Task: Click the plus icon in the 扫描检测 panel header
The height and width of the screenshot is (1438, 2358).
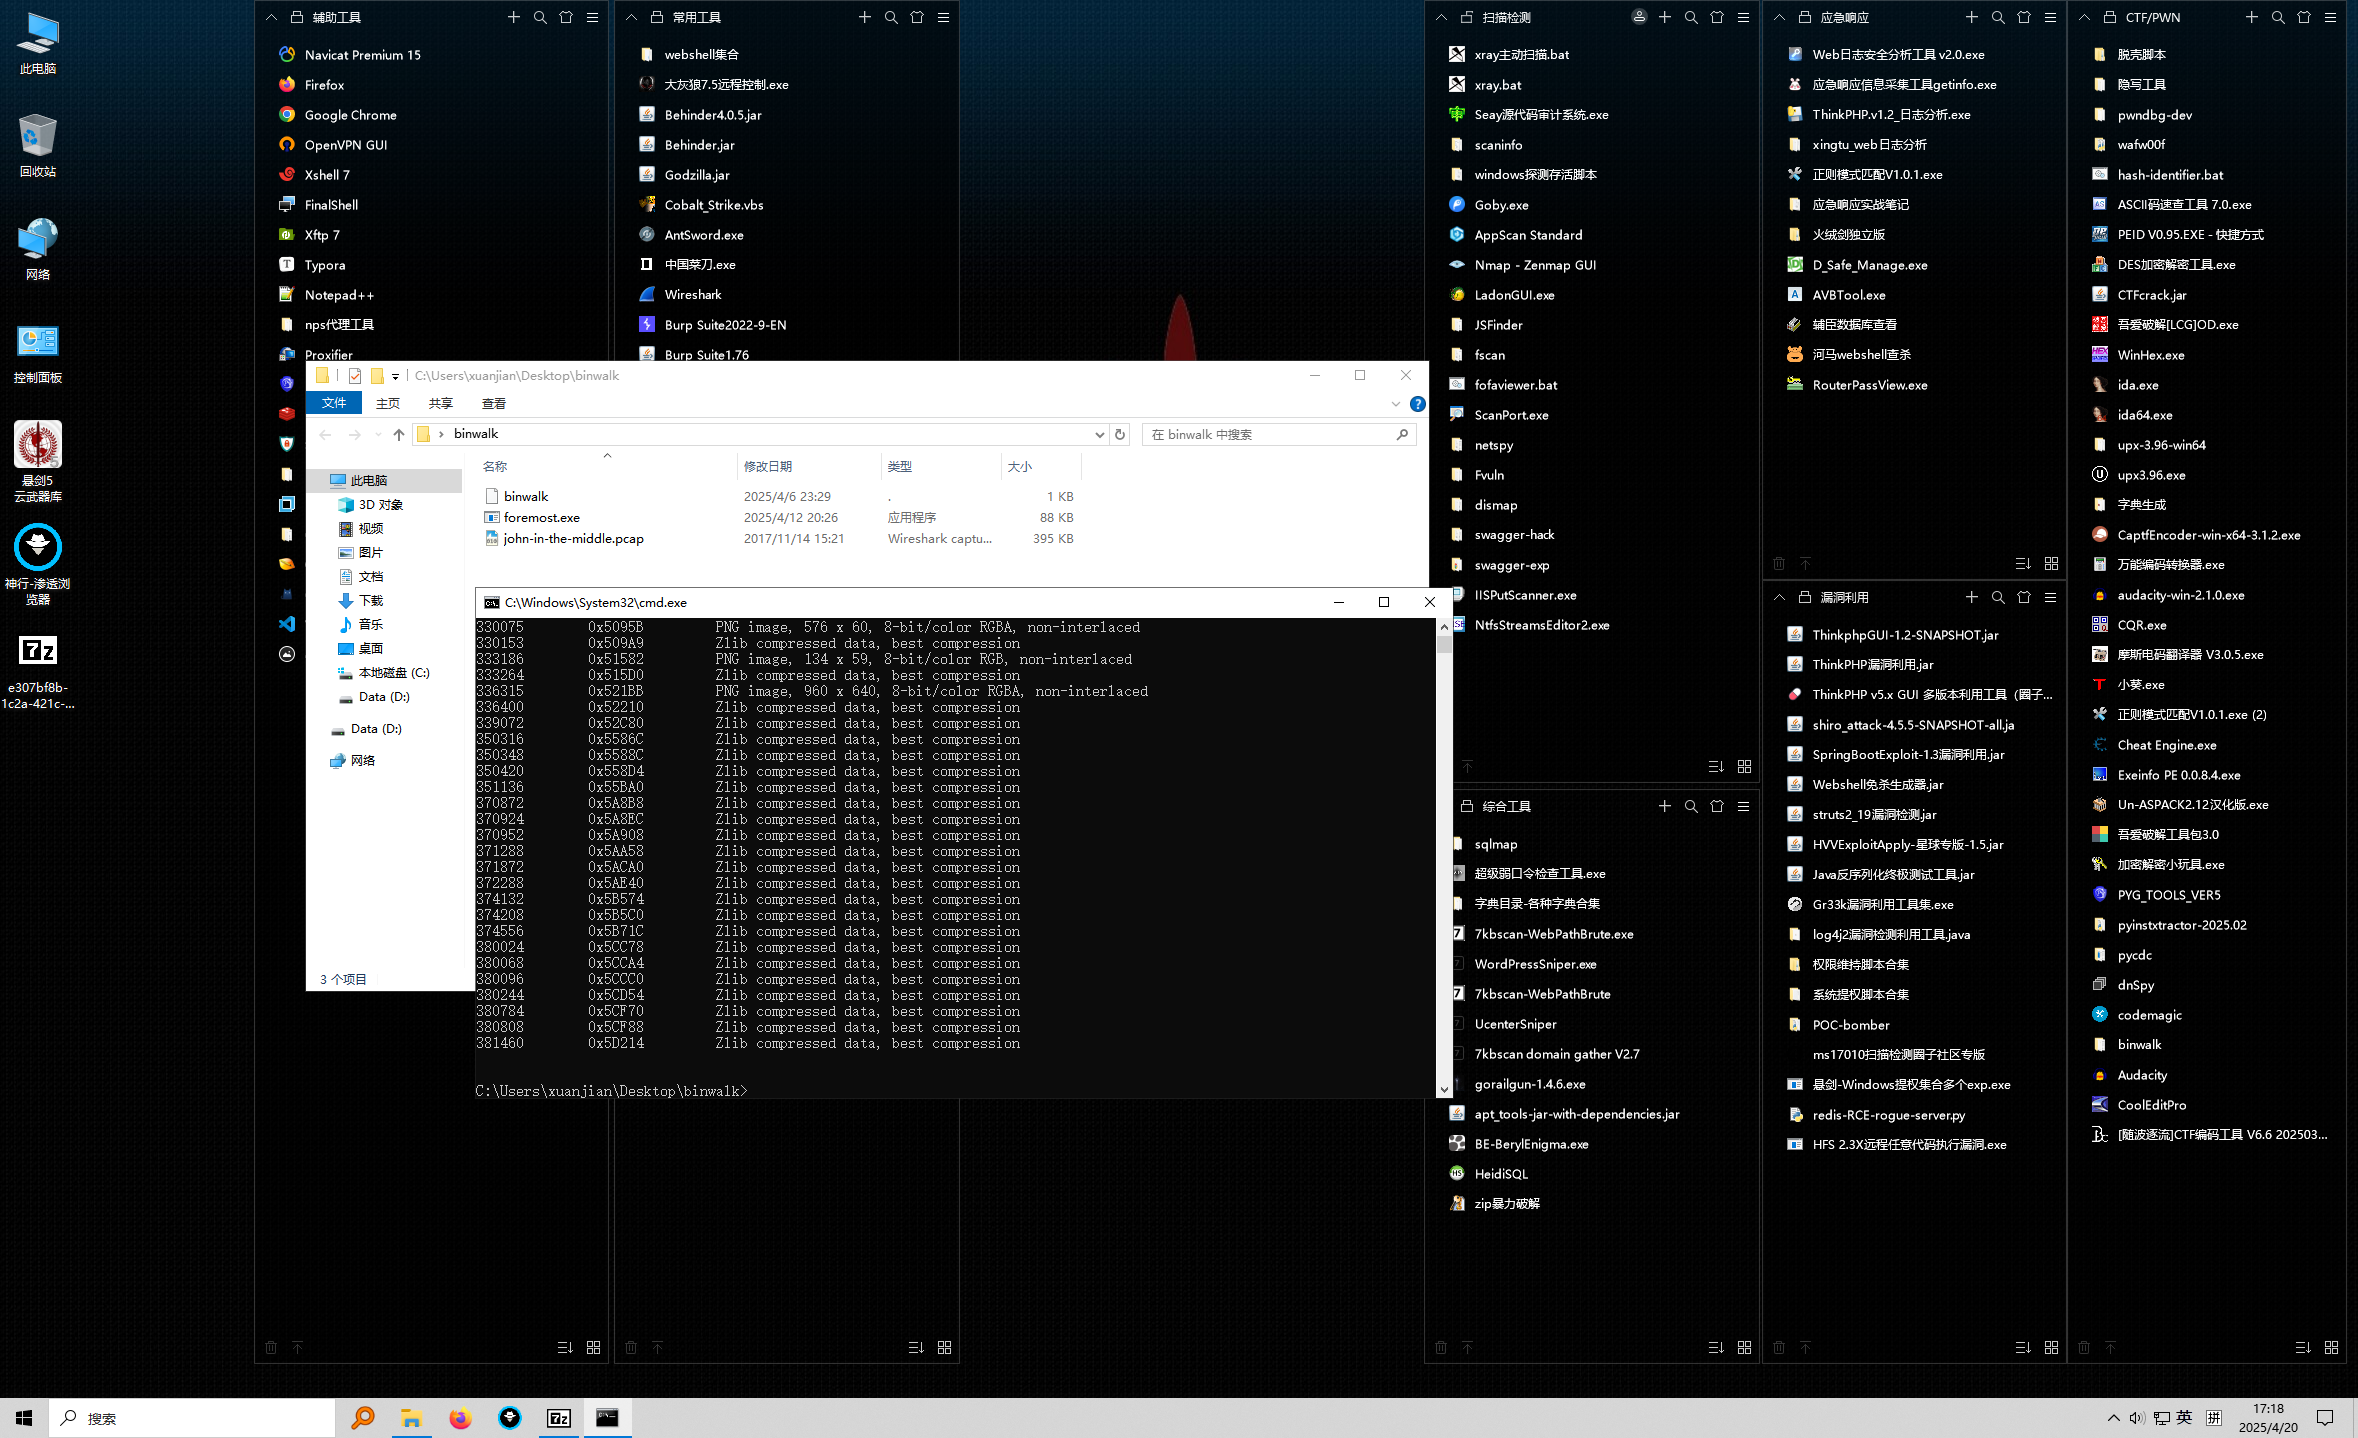Action: click(x=1665, y=17)
